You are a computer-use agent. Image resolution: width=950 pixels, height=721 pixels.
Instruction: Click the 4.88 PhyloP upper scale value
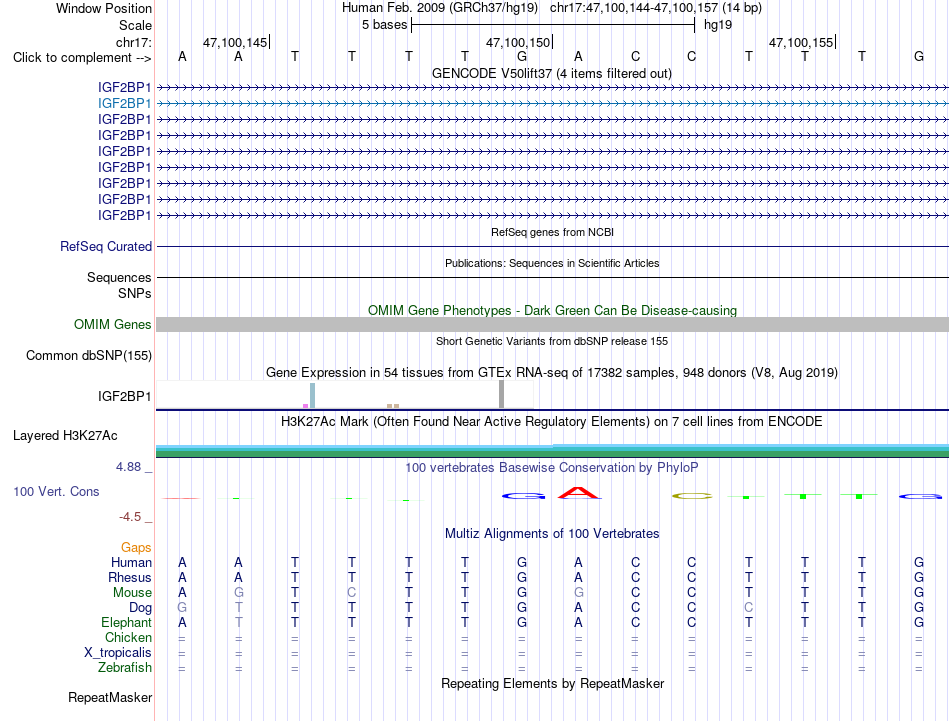click(x=128, y=467)
